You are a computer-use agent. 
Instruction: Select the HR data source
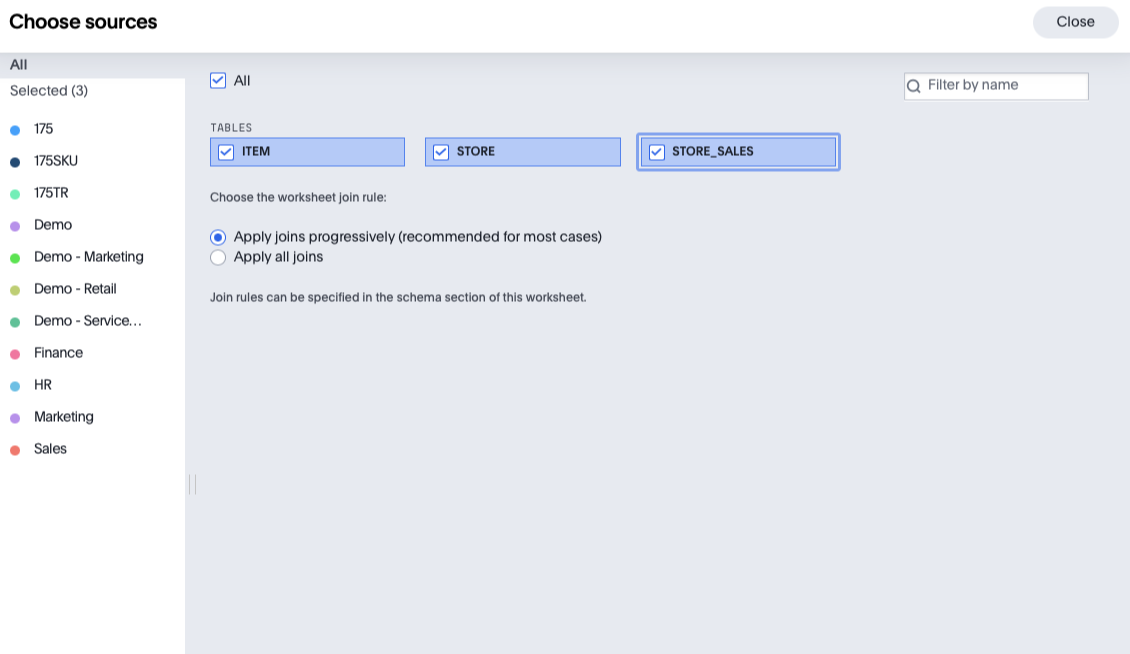[x=43, y=385]
